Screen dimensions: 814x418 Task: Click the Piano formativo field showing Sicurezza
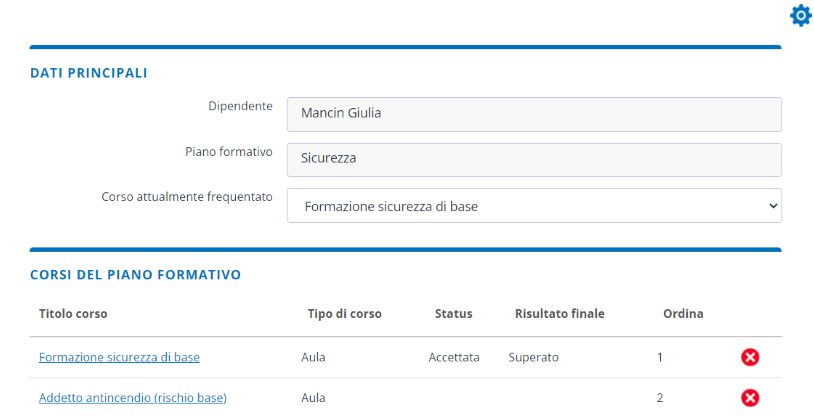pos(534,158)
